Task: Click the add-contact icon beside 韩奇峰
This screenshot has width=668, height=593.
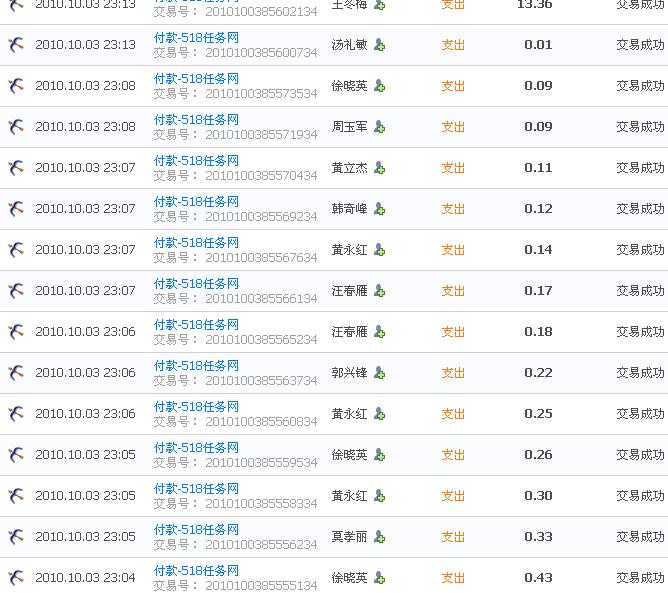Action: tap(380, 209)
